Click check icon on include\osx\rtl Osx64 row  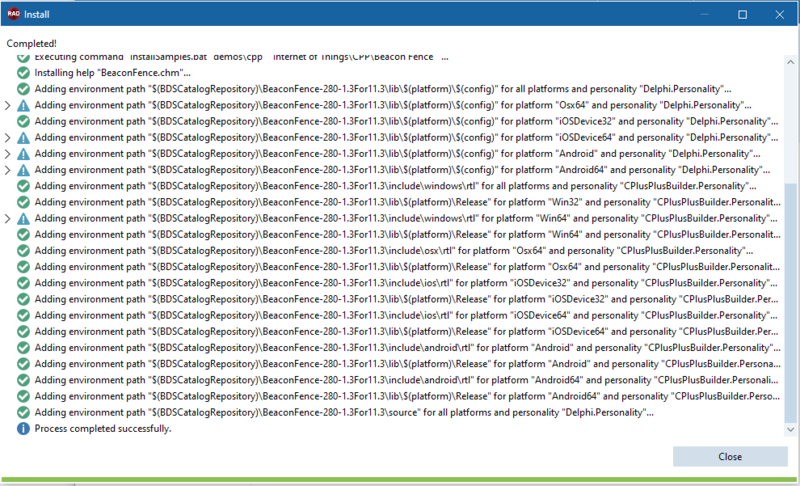[23, 251]
